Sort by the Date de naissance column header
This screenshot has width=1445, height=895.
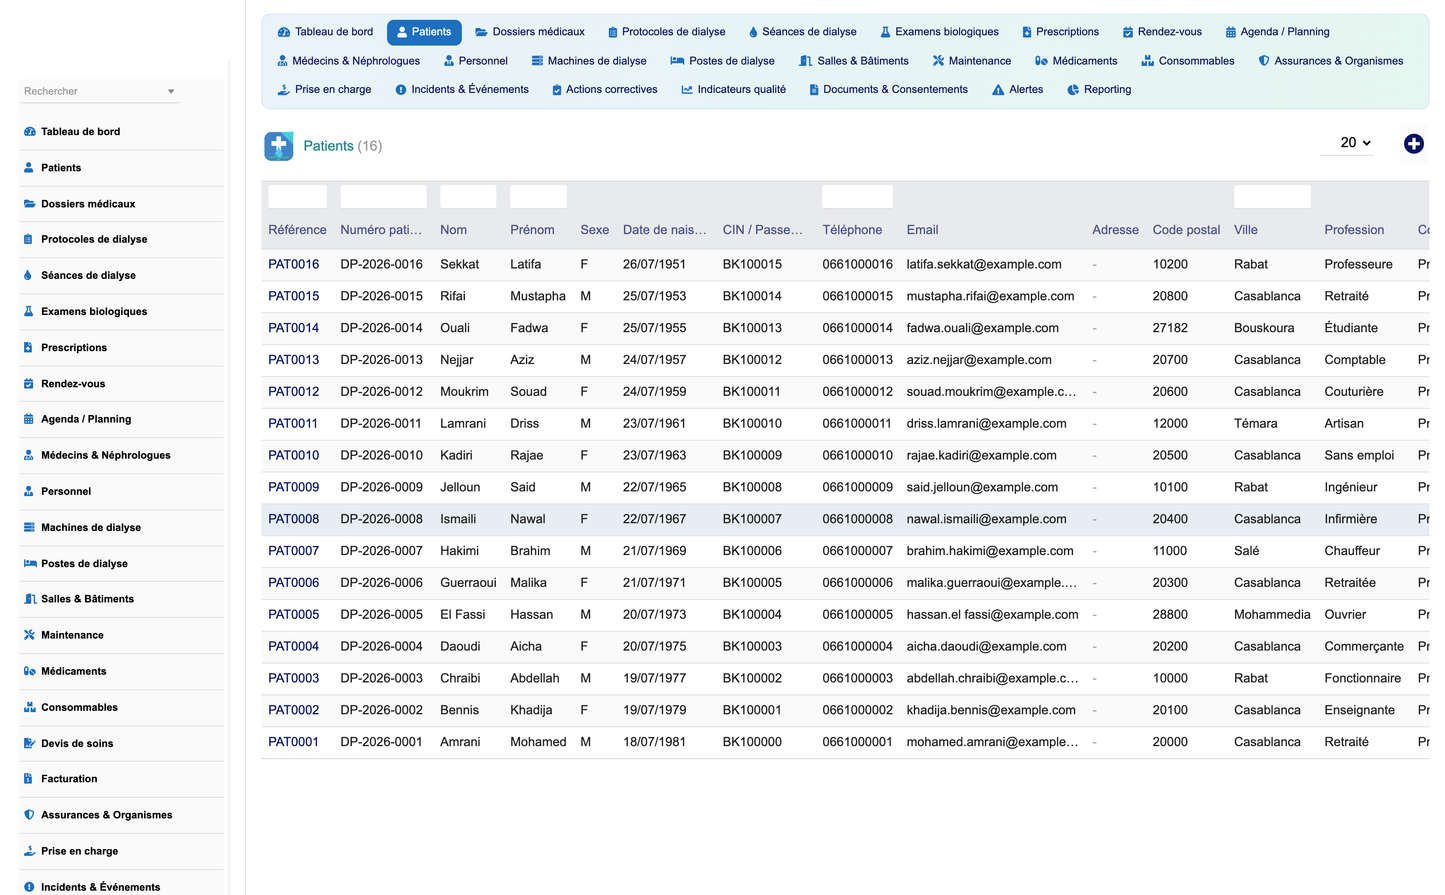[x=665, y=230]
